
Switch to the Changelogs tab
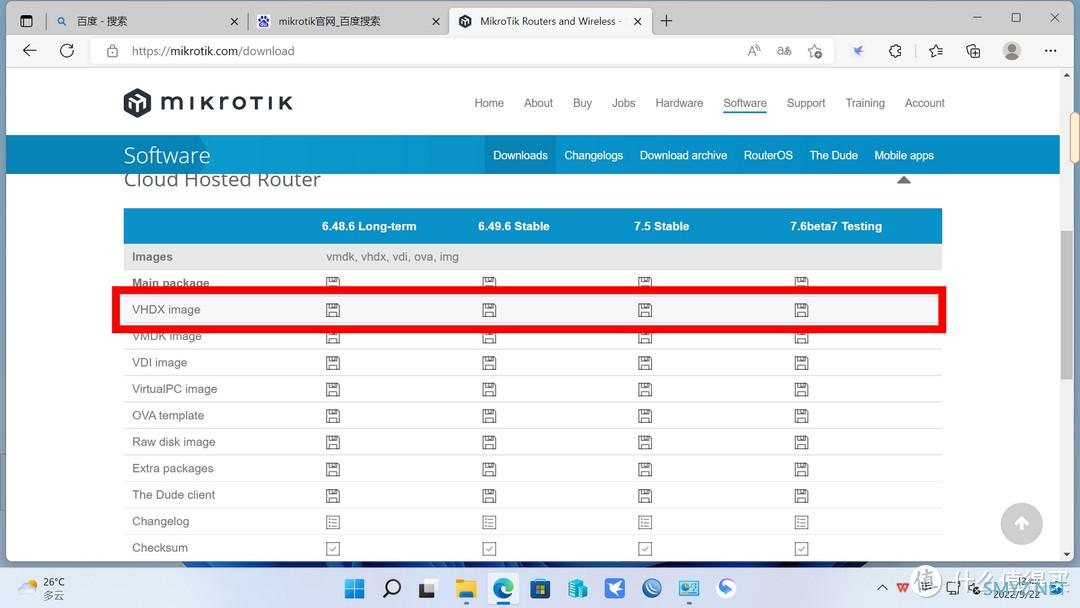(x=594, y=156)
